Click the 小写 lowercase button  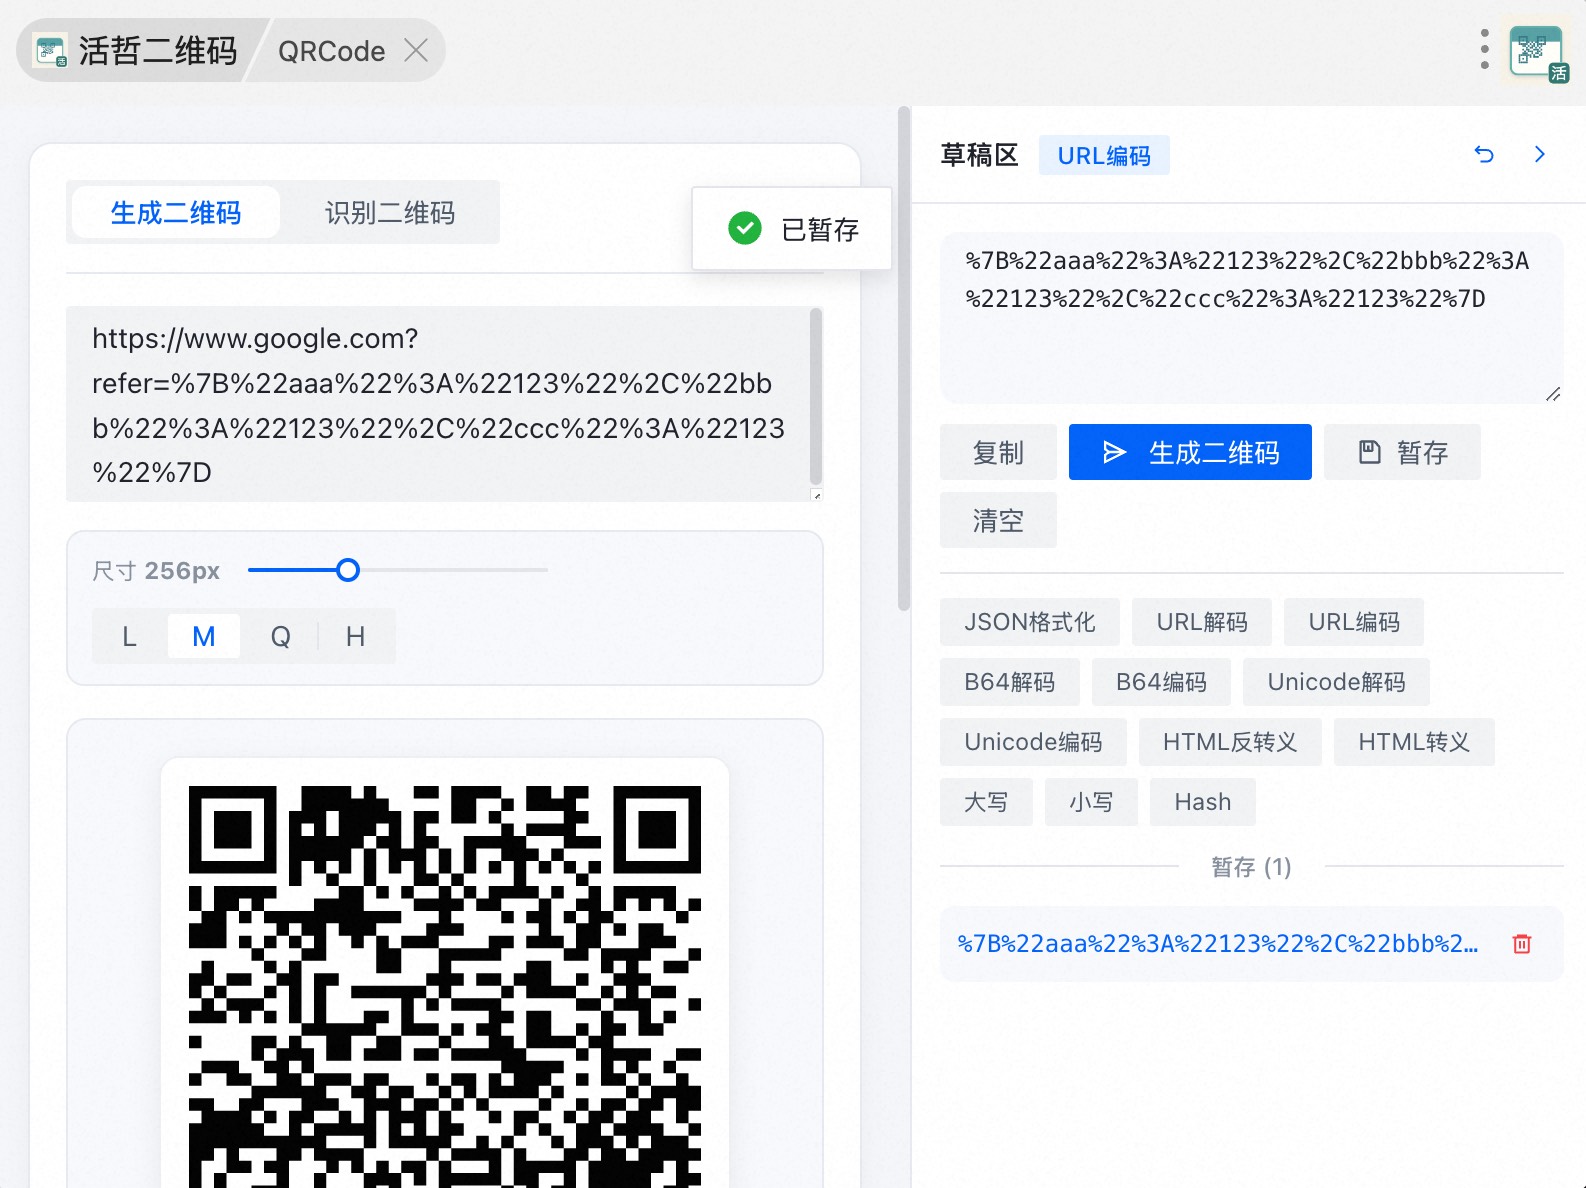click(x=1091, y=802)
